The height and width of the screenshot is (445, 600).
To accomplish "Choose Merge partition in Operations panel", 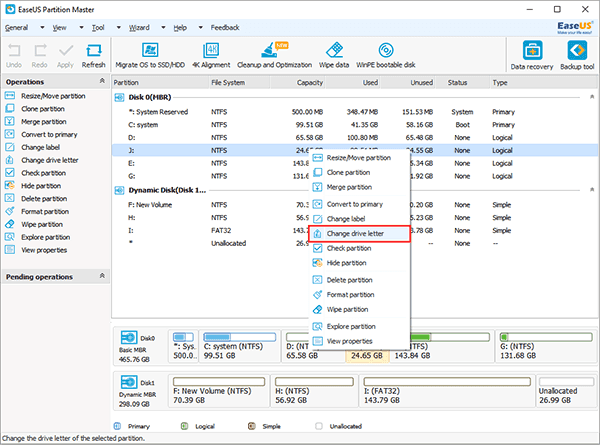I will tap(36, 122).
